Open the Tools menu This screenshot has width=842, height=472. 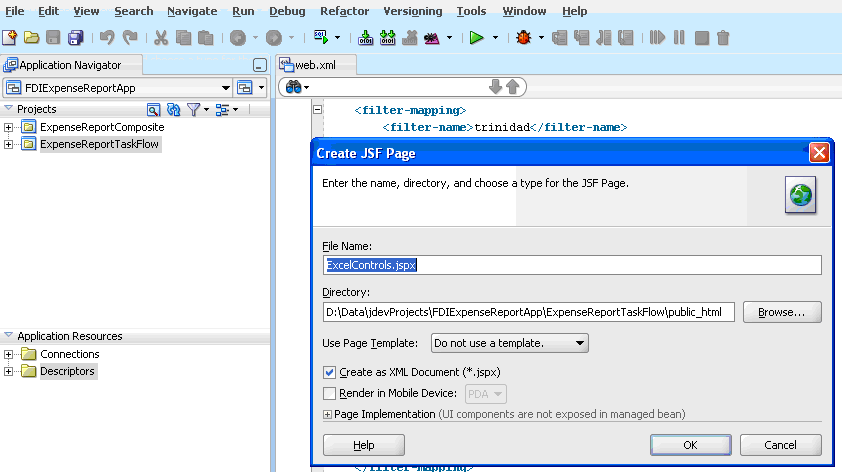[471, 11]
